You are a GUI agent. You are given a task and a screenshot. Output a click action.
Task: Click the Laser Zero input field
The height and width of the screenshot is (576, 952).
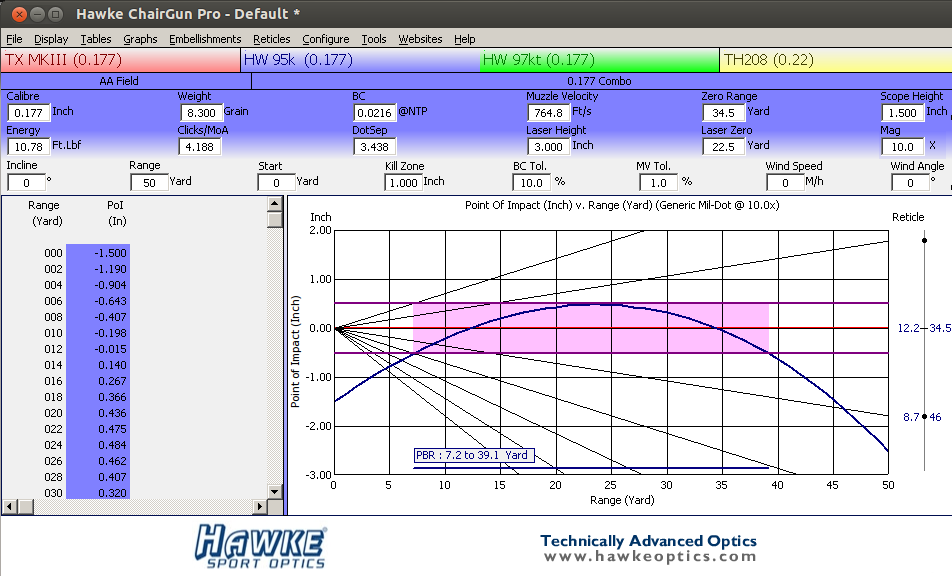[724, 147]
